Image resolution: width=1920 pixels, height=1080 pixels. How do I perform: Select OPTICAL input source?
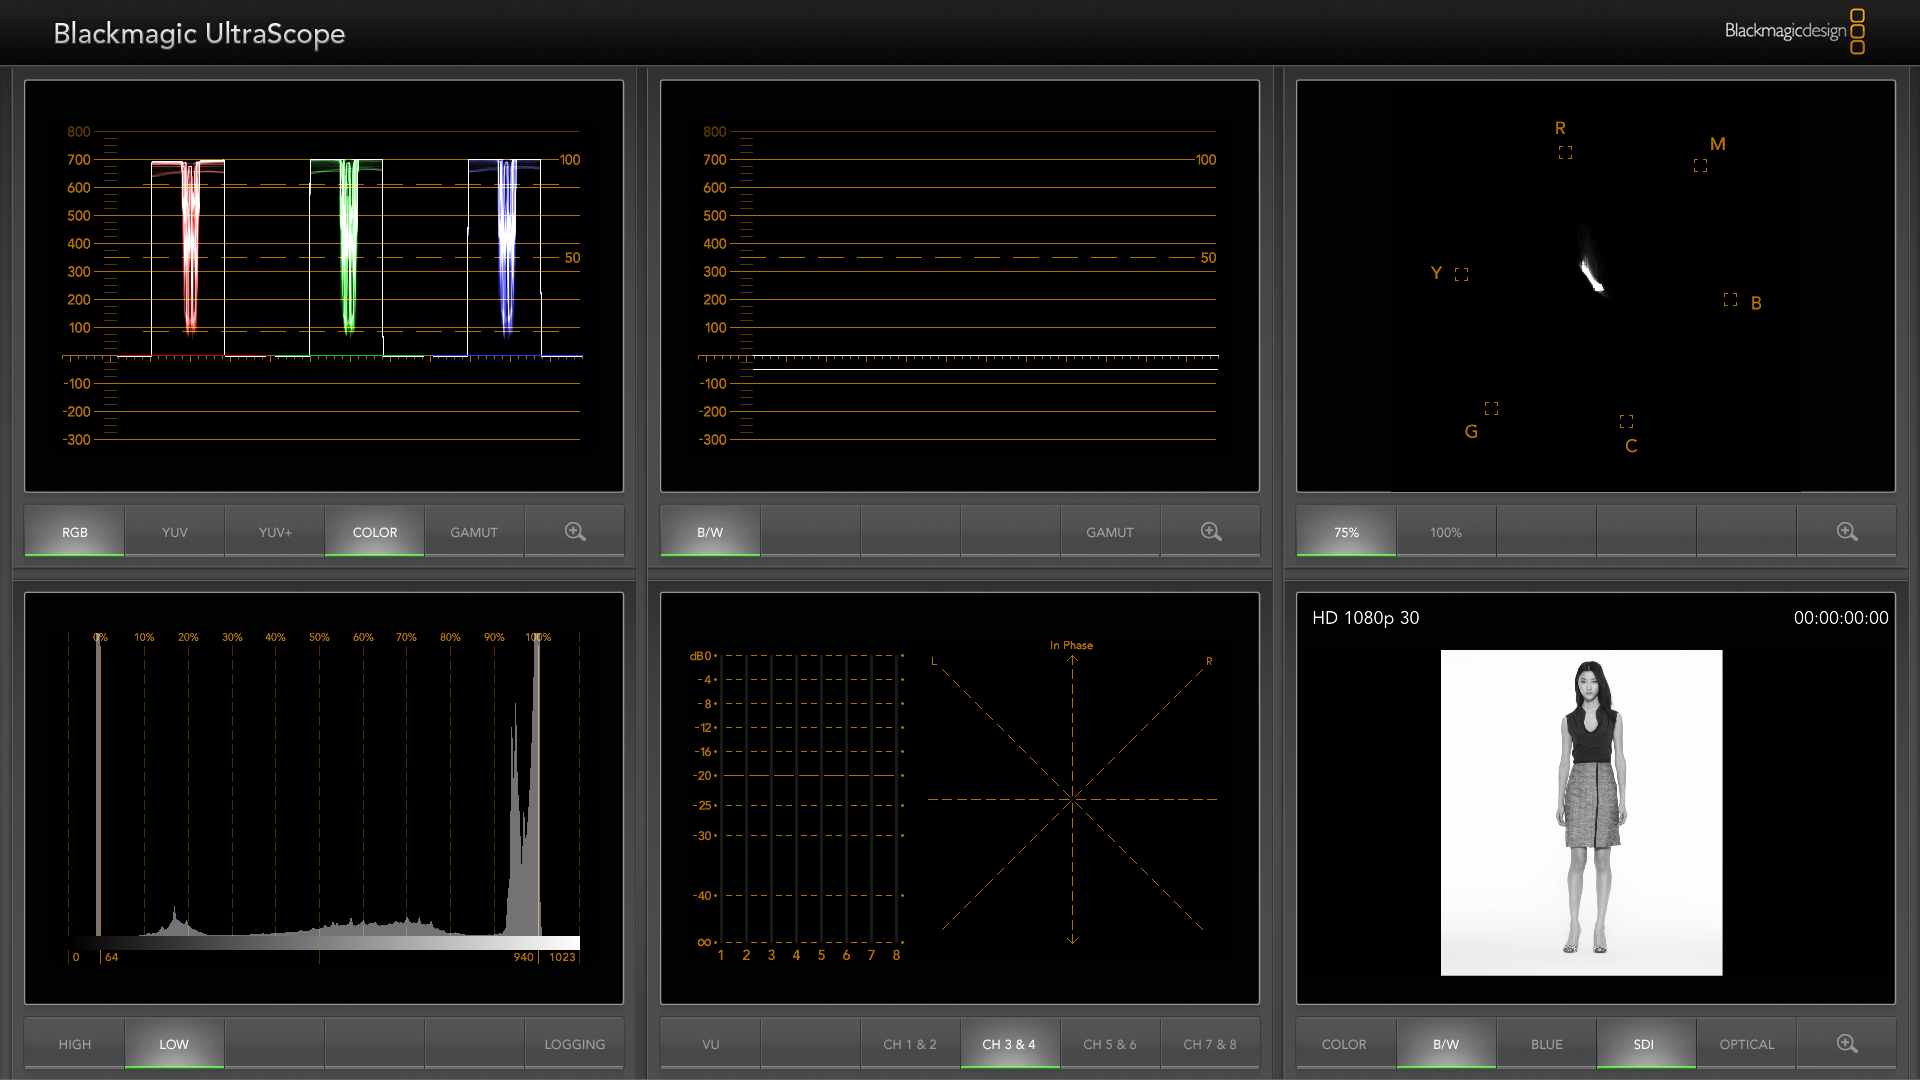coord(1747,1043)
